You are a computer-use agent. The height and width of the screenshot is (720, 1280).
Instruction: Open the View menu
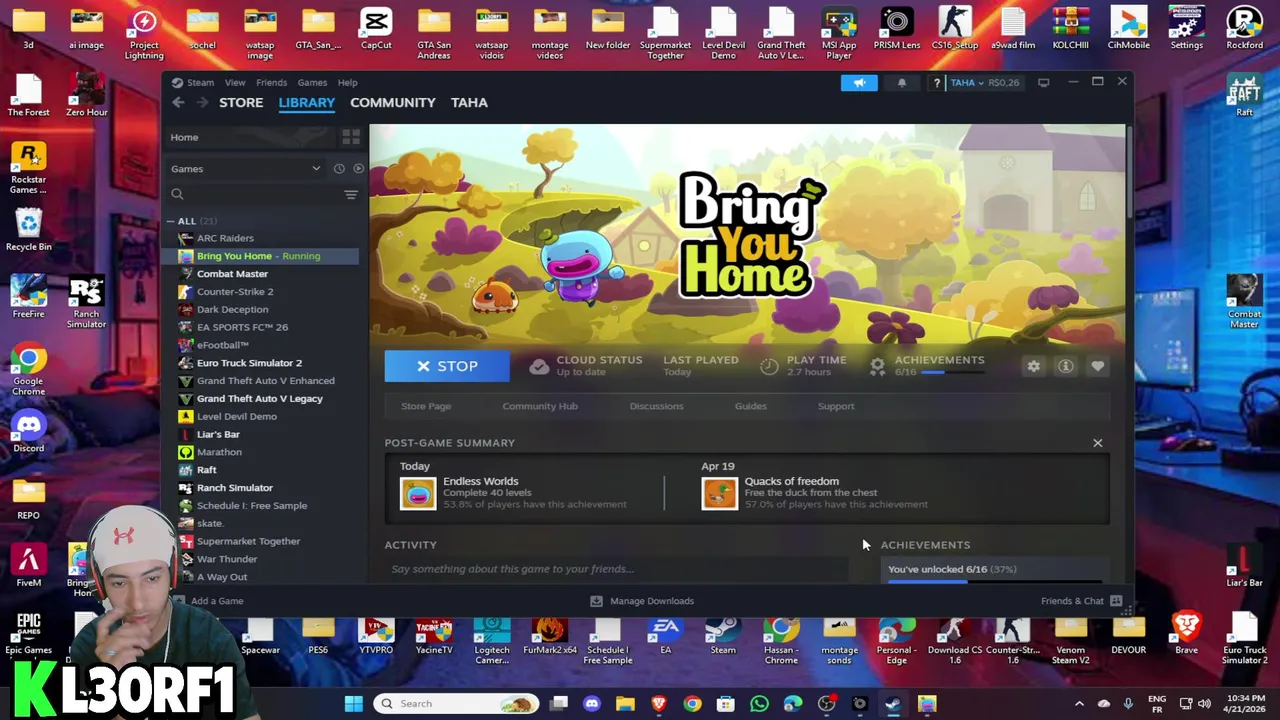pyautogui.click(x=235, y=83)
